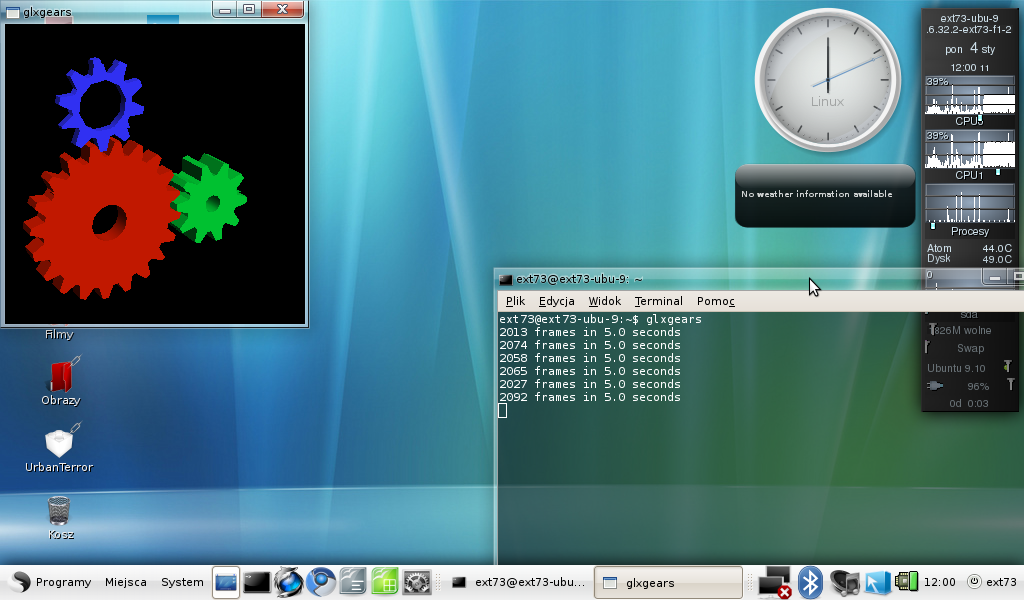Click the Dysk 49.0C temperature reading
Viewport: 1024px width, 600px height.
(969, 259)
